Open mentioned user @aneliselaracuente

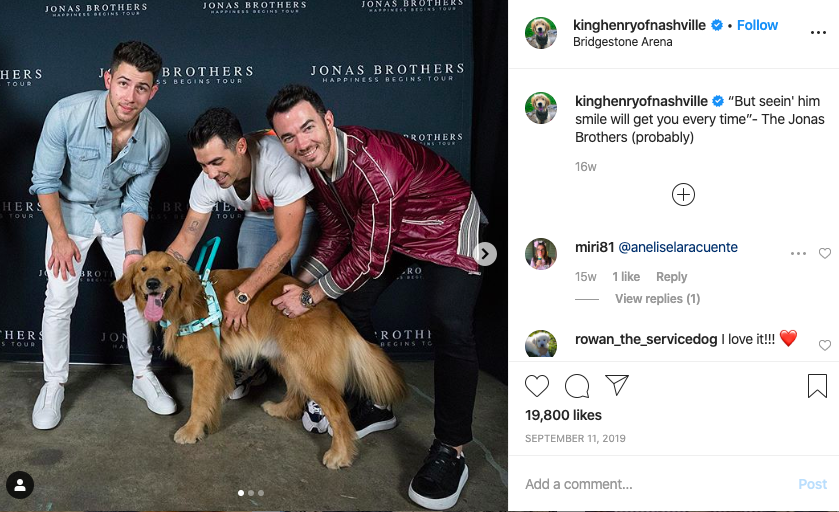[x=677, y=247]
